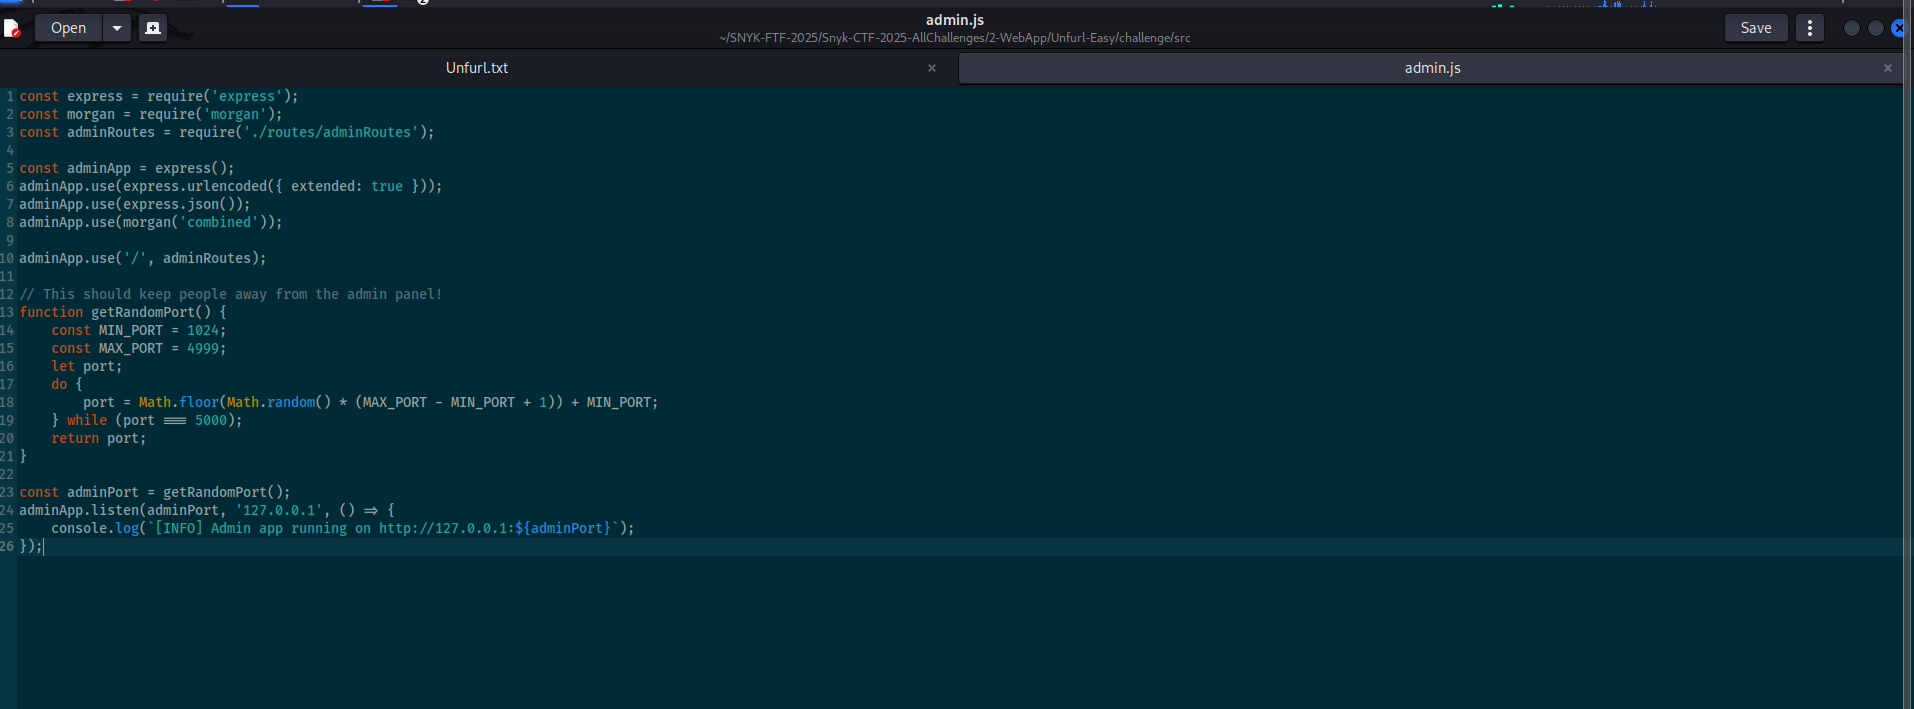The image size is (1914, 709).
Task: Switch to the Unfurl.txt tab
Action: tap(477, 68)
